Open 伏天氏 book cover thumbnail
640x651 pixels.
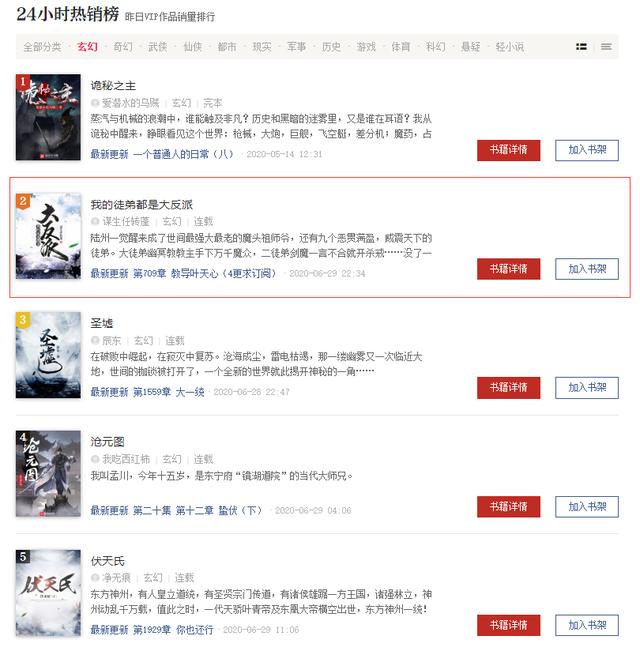(x=48, y=592)
